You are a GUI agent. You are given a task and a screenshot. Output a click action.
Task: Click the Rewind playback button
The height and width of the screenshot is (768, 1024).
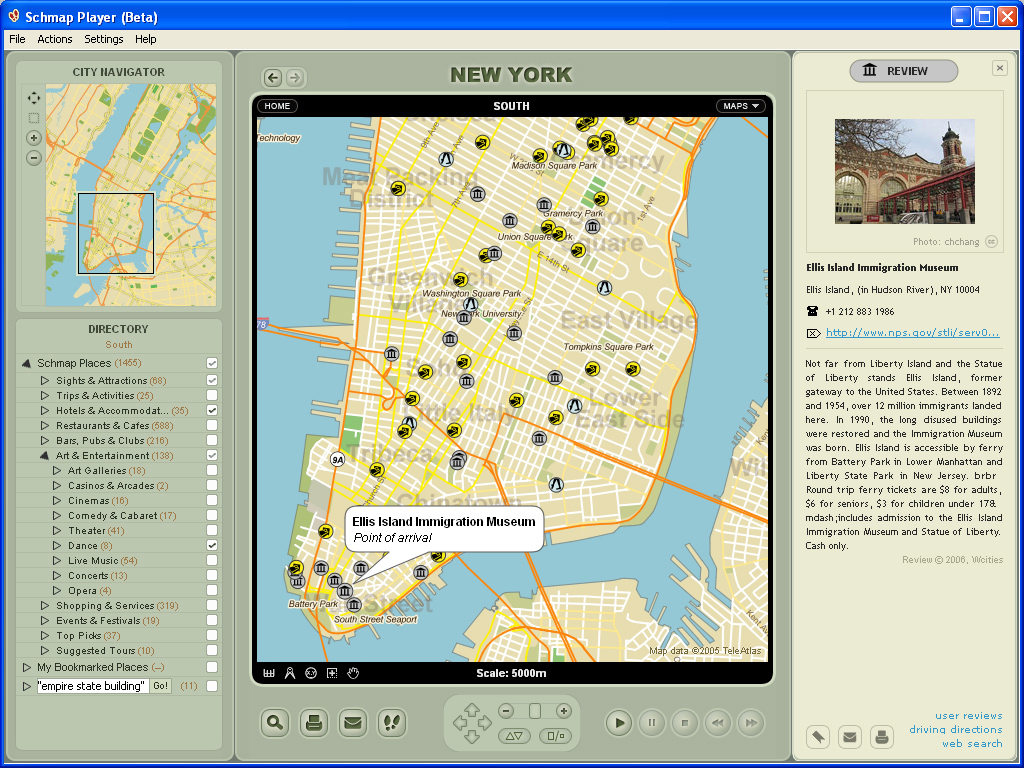coord(718,723)
